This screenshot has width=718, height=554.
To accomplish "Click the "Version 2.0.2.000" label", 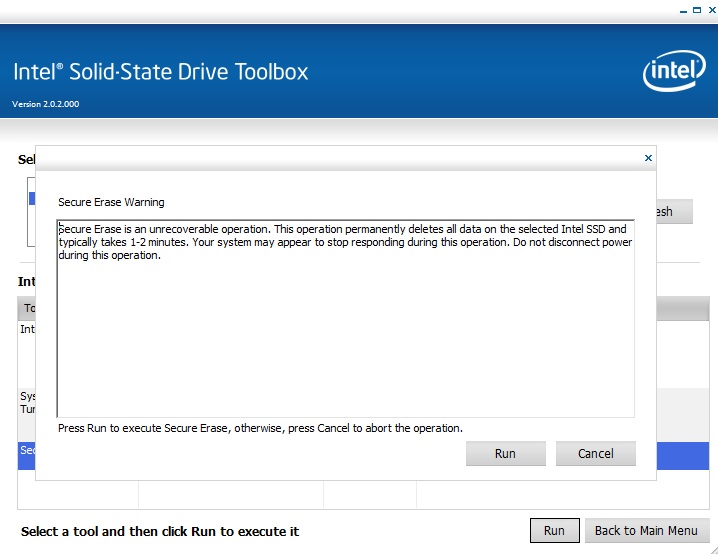I will pos(45,104).
